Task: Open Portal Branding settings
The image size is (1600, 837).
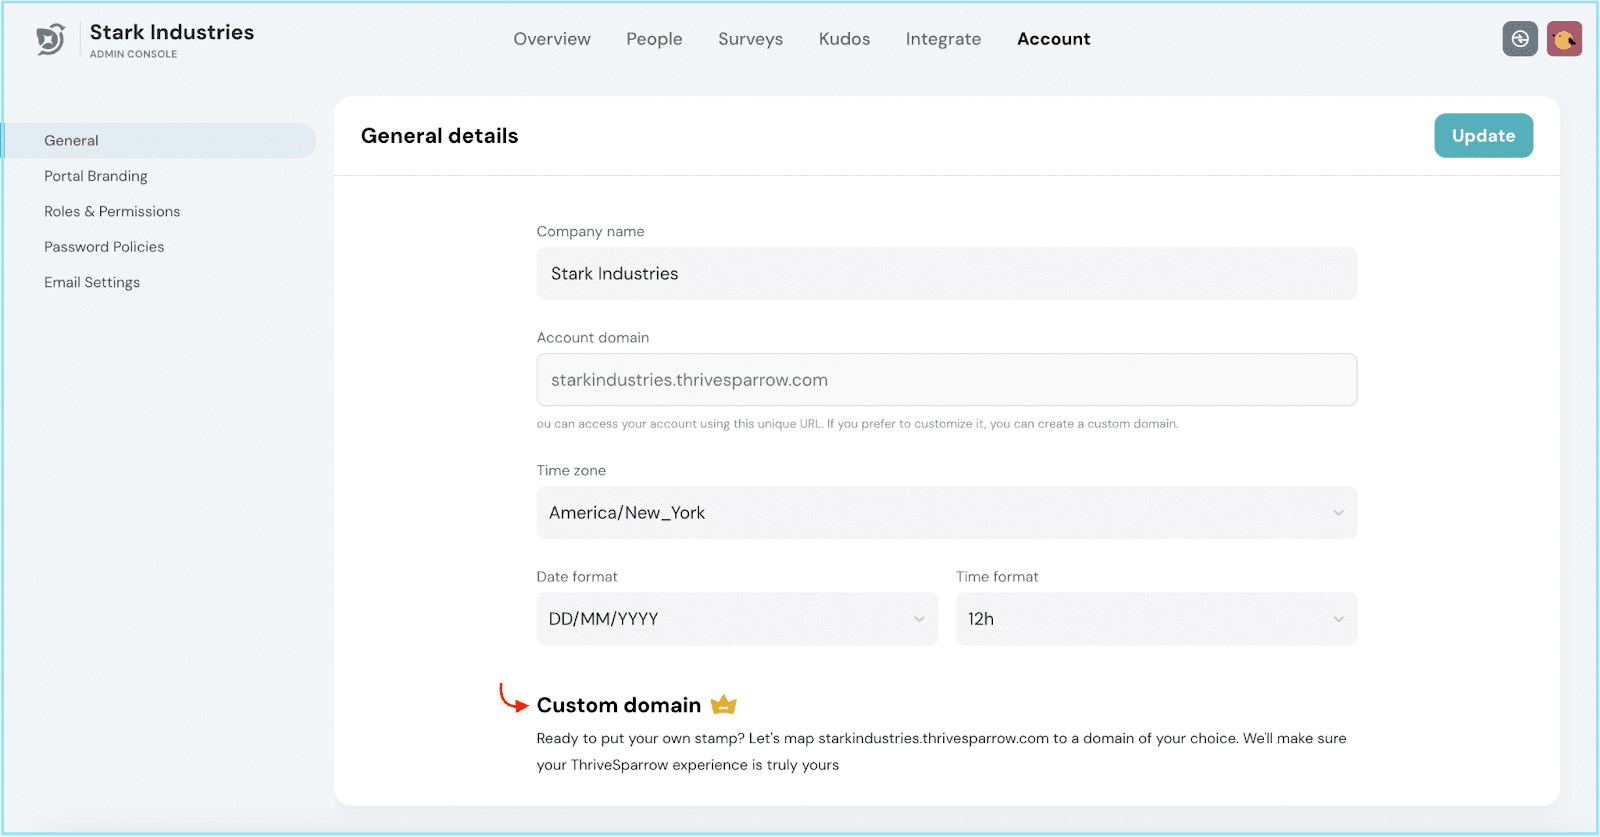Action: pos(96,176)
